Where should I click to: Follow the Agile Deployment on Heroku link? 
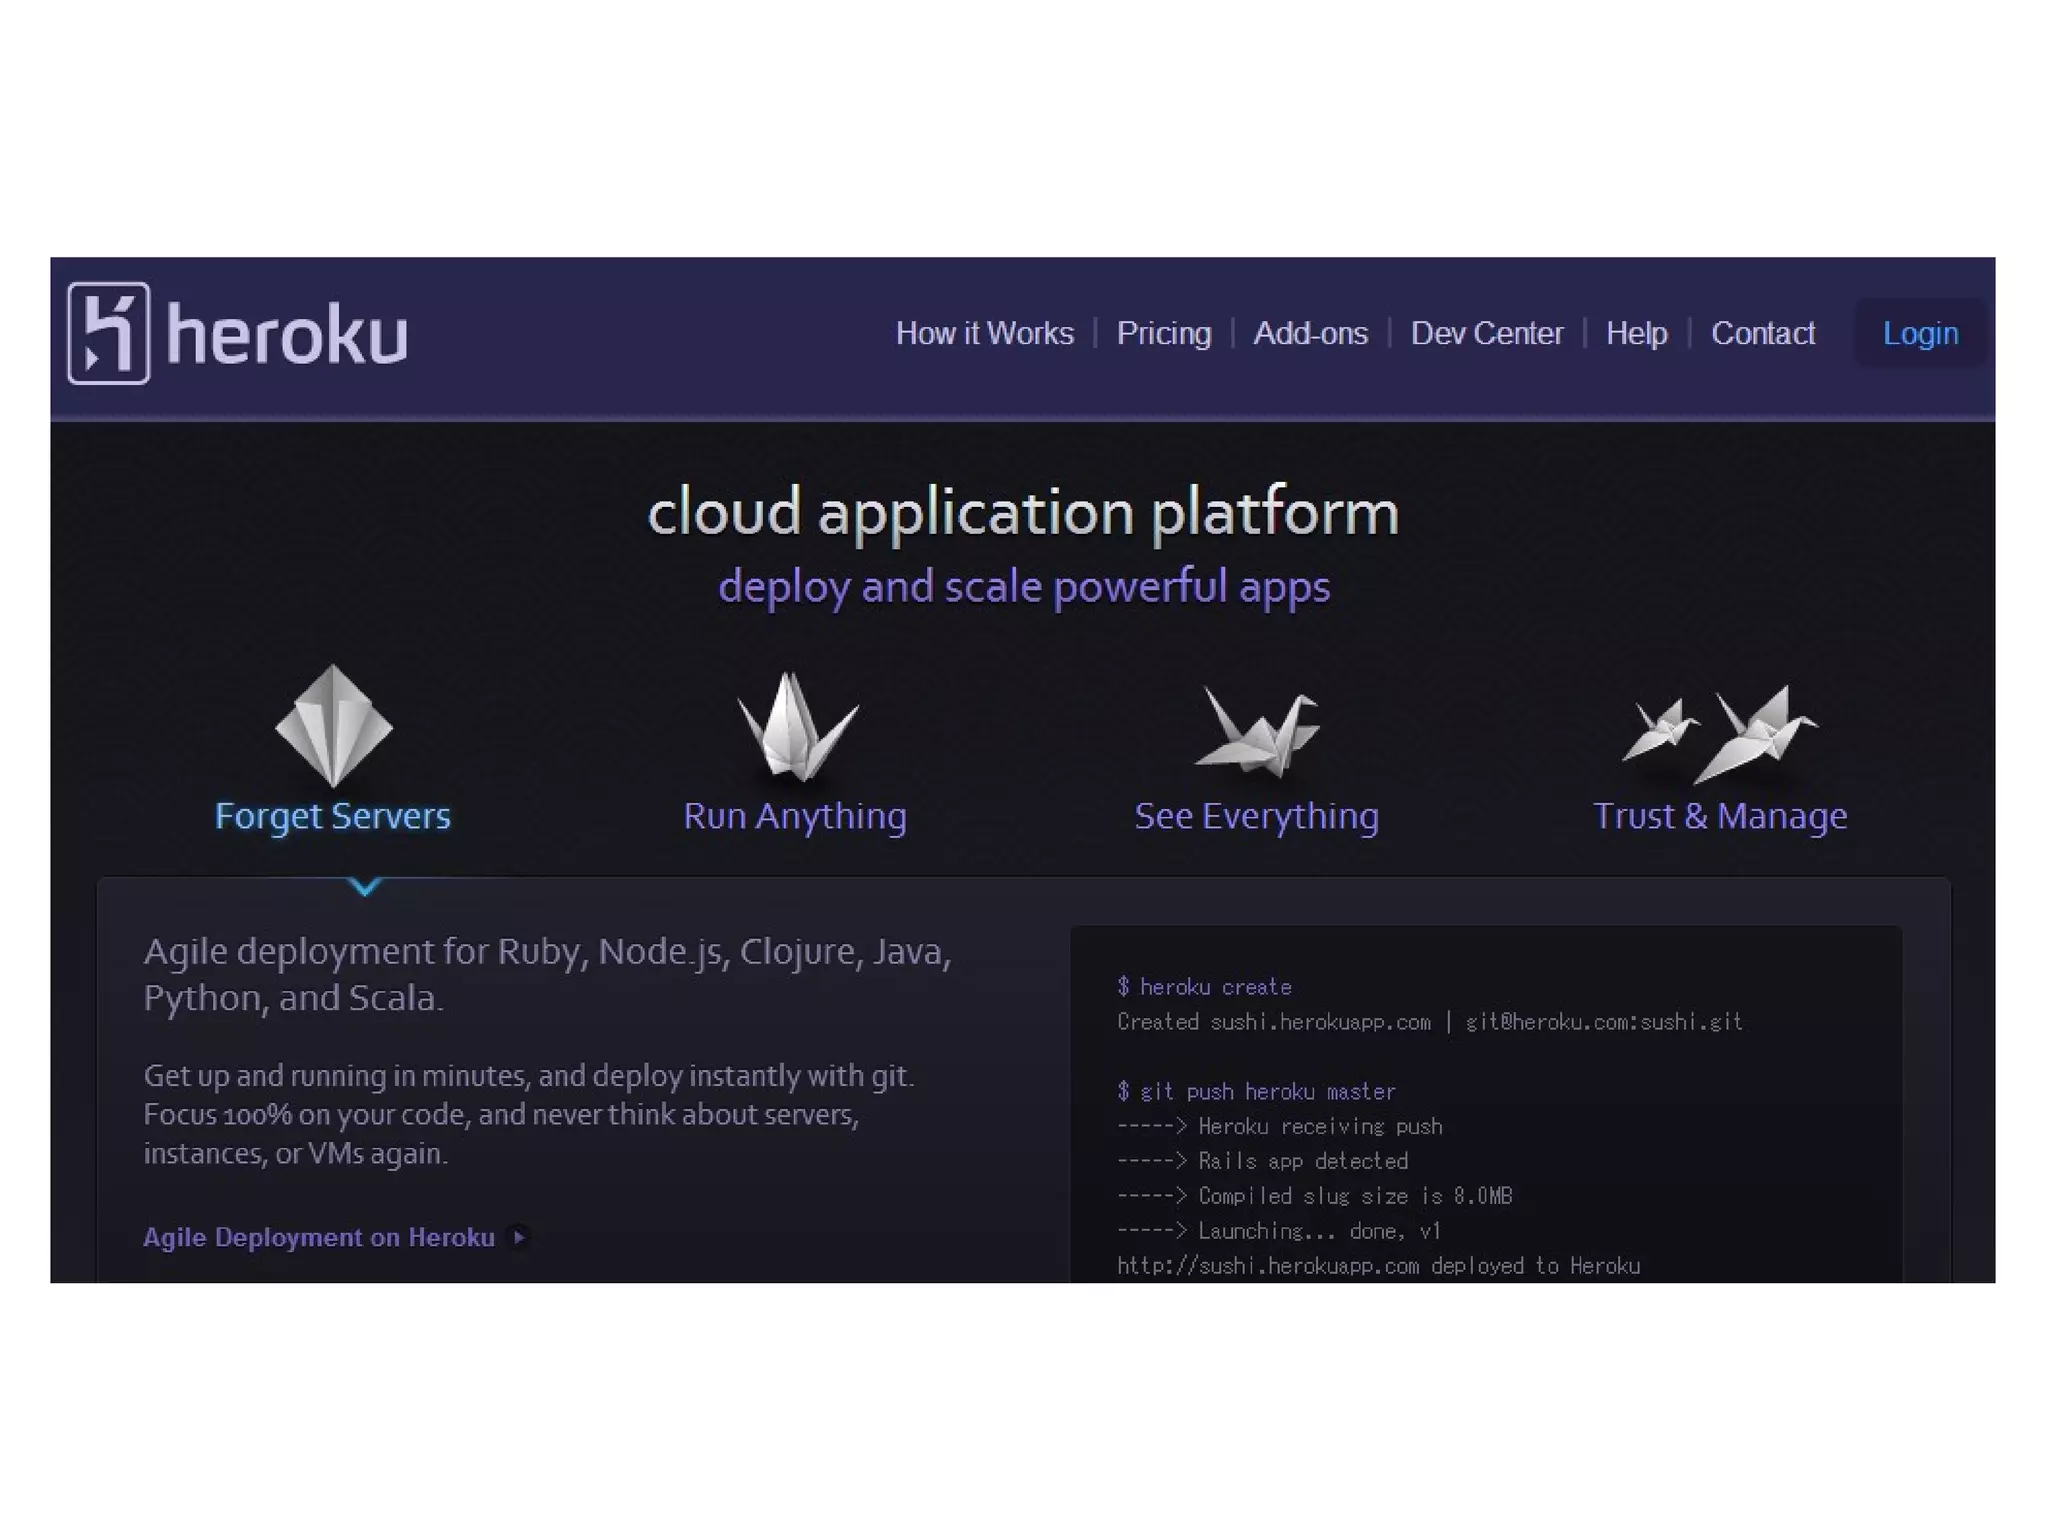[x=319, y=1237]
